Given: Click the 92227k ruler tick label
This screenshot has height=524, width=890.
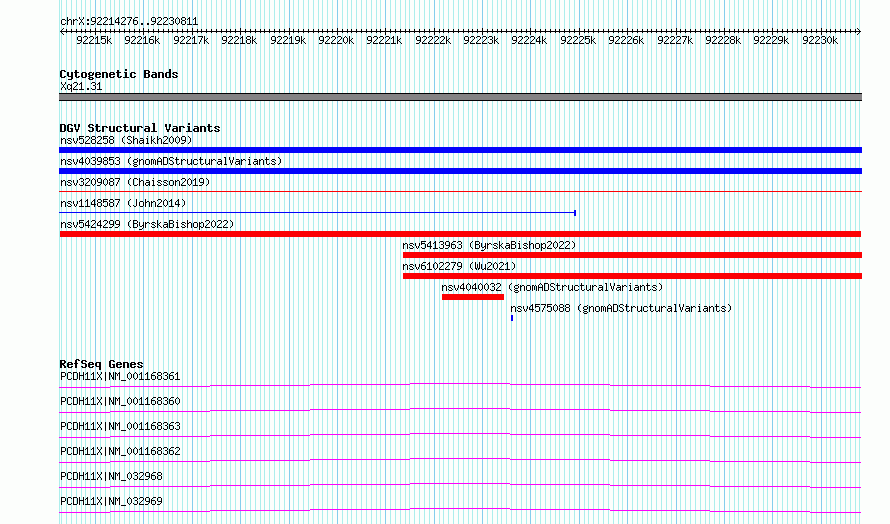Looking at the screenshot, I should [675, 40].
